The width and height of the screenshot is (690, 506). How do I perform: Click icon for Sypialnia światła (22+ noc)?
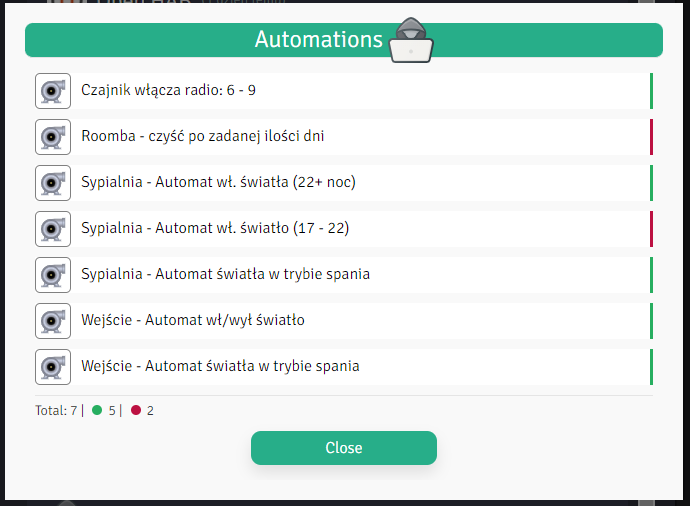[x=53, y=183]
